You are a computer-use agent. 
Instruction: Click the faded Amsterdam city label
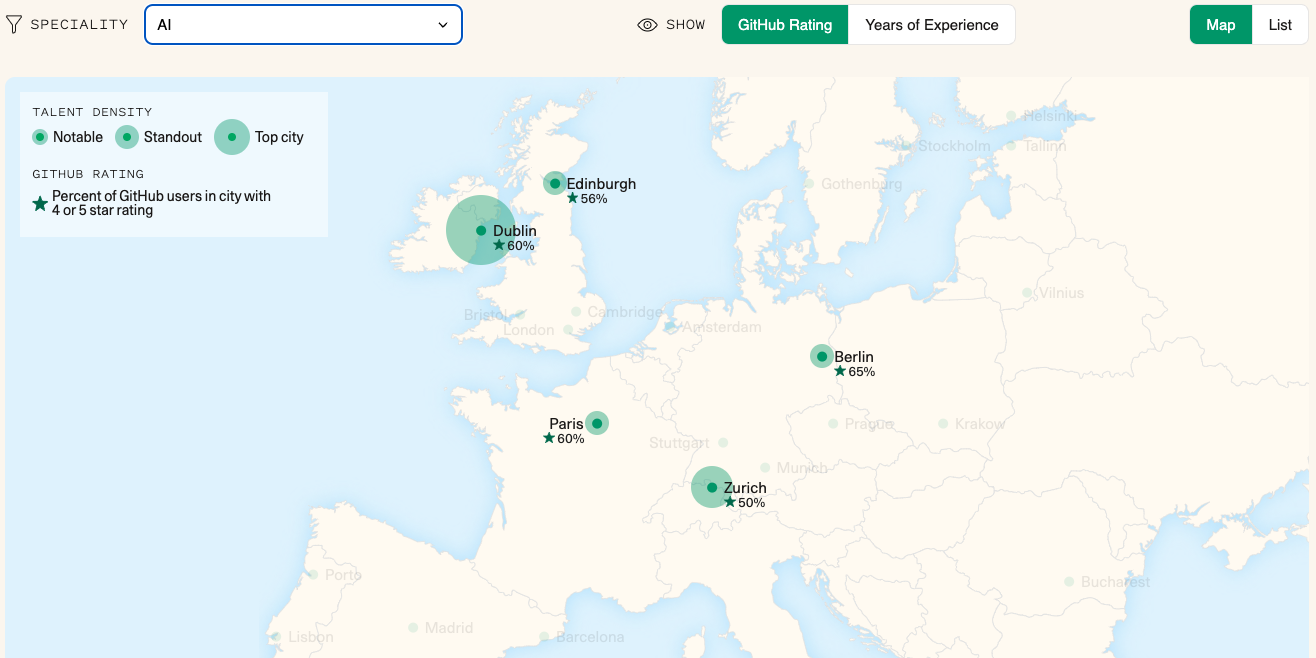click(x=721, y=327)
